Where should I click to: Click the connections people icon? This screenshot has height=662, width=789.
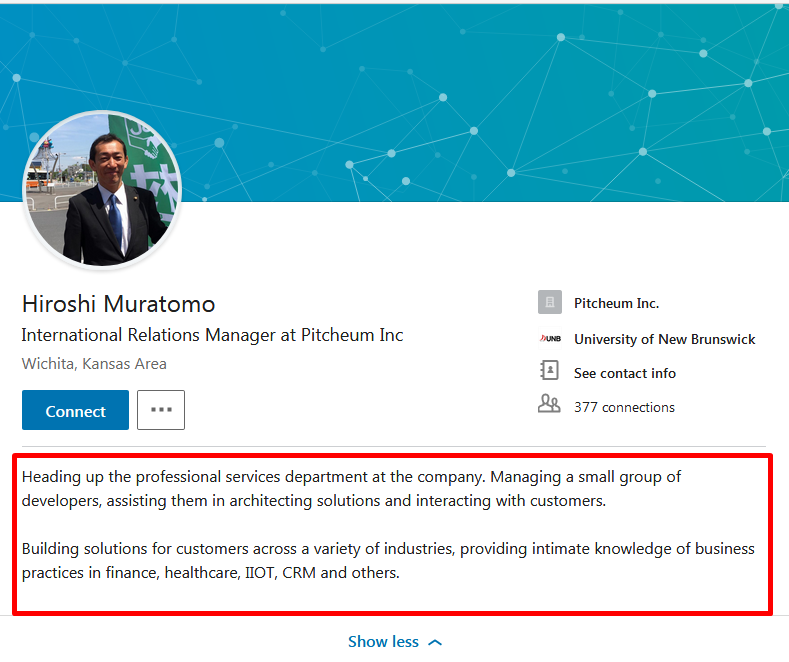(x=549, y=403)
